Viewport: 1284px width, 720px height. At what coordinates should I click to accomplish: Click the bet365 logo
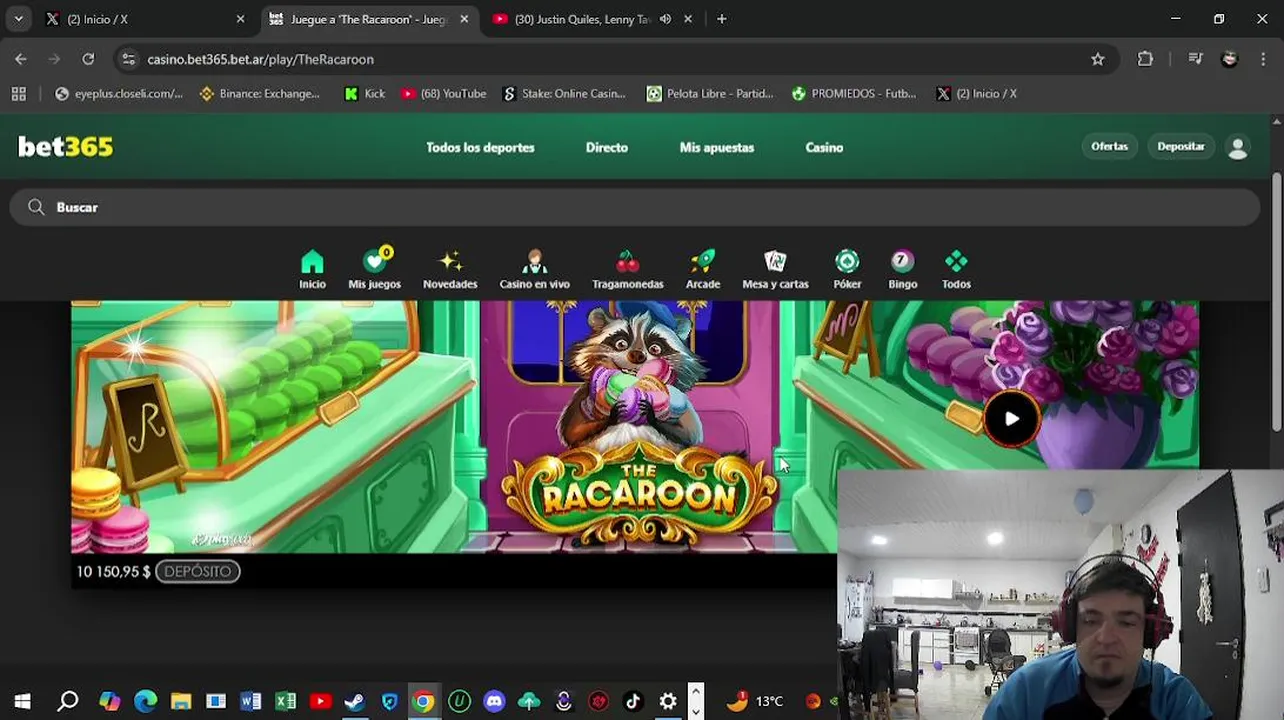(x=66, y=147)
